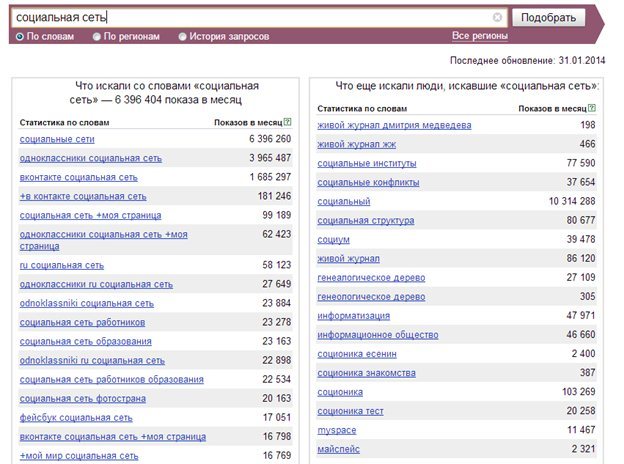624x464 pixels.
Task: Select the 'История запросов' radio option
Action: (x=182, y=37)
